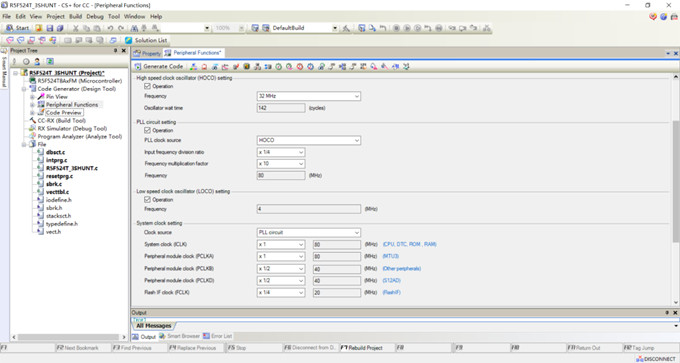
Task: Open PLL clock source dropdown
Action: 308,141
